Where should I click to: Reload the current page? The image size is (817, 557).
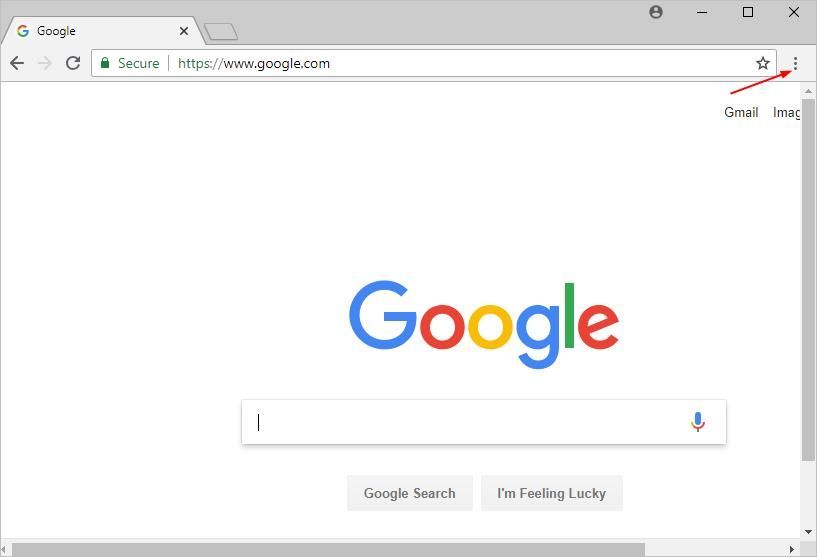pos(73,63)
